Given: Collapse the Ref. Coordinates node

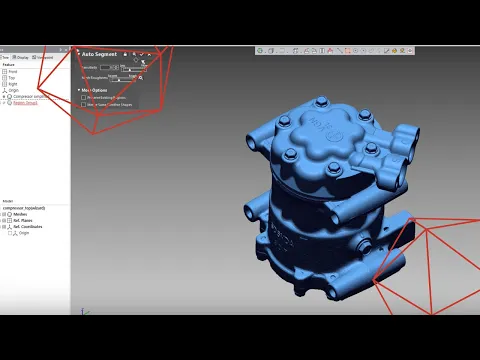Looking at the screenshot, I should (1, 227).
